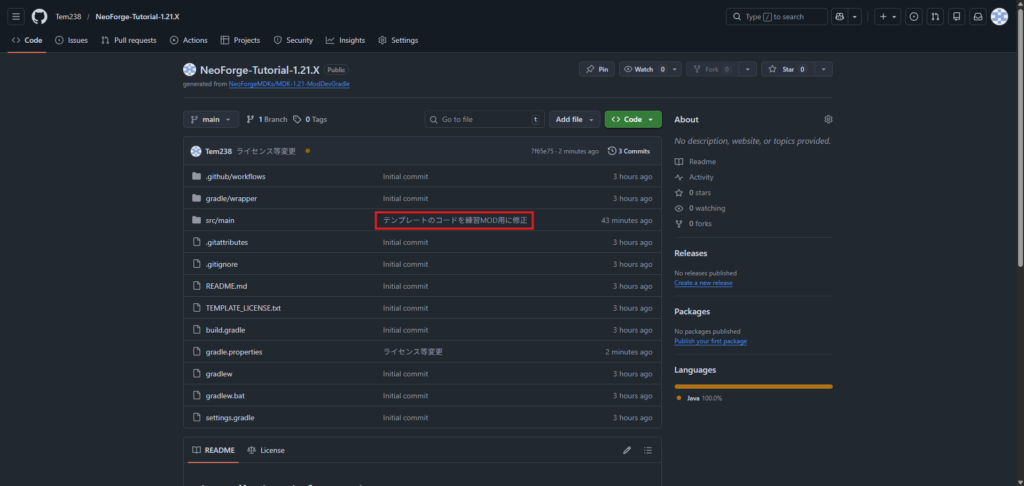The height and width of the screenshot is (486, 1024).
Task: Open the Add file dropdown
Action: pos(574,119)
